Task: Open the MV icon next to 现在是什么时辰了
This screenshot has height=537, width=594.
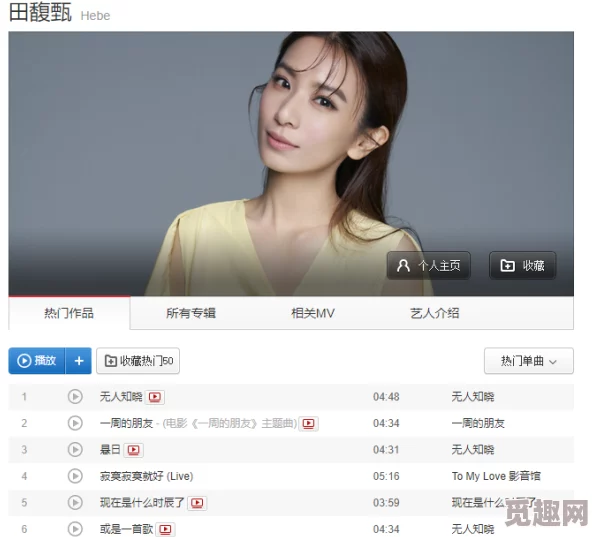Action: pyautogui.click(x=197, y=503)
